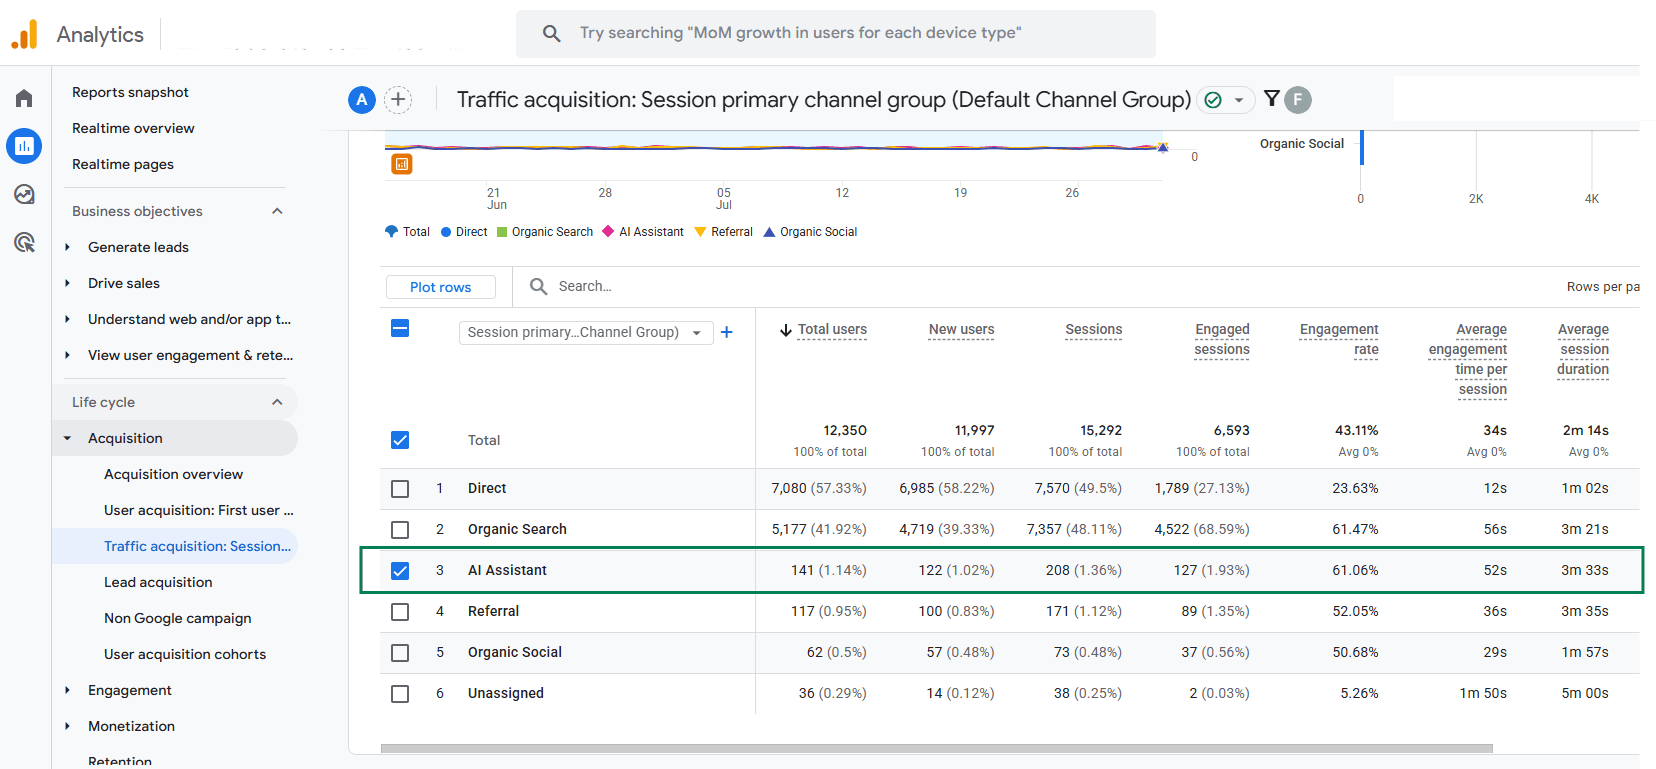Click the add comparison plus icon
Image resolution: width=1656 pixels, height=769 pixels.
click(398, 99)
